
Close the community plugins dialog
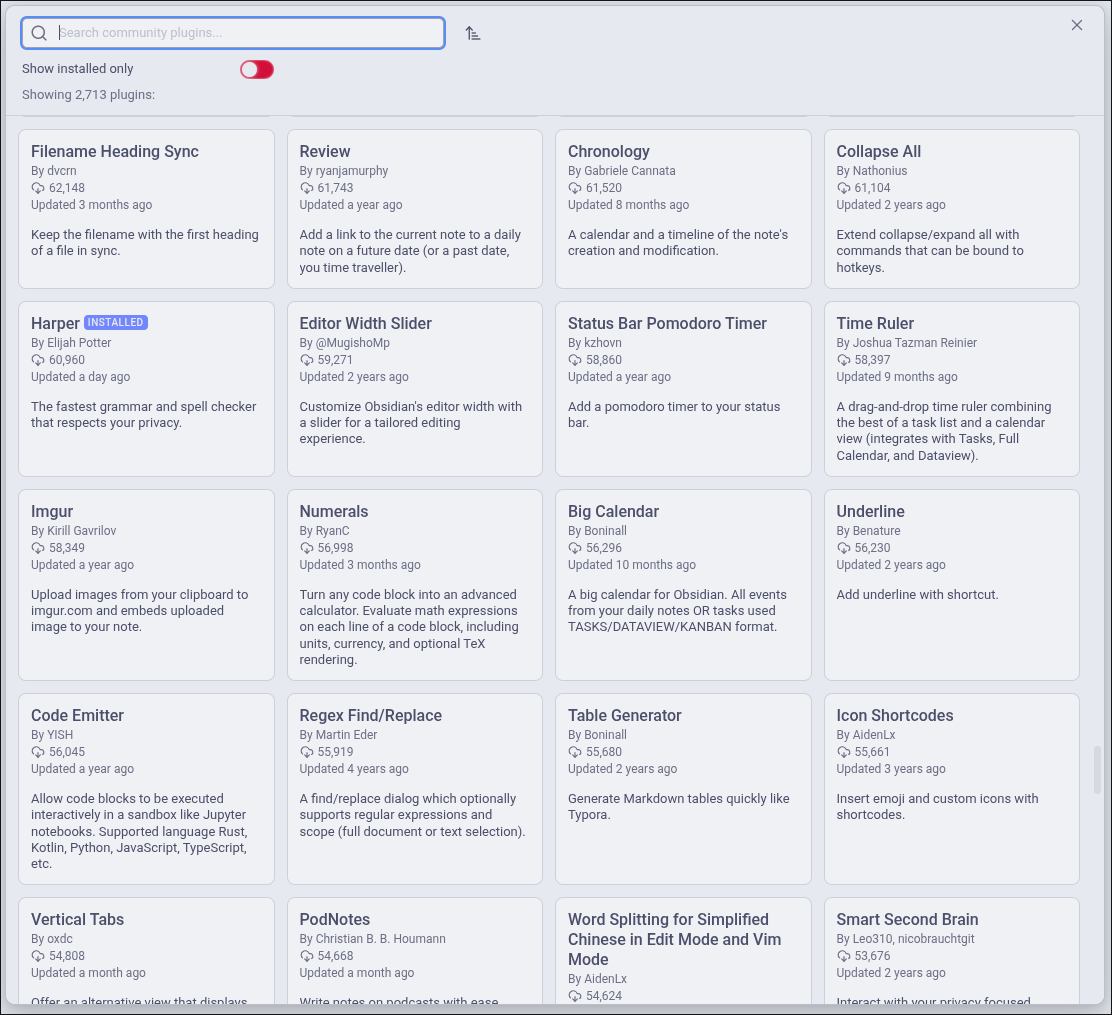(x=1077, y=25)
